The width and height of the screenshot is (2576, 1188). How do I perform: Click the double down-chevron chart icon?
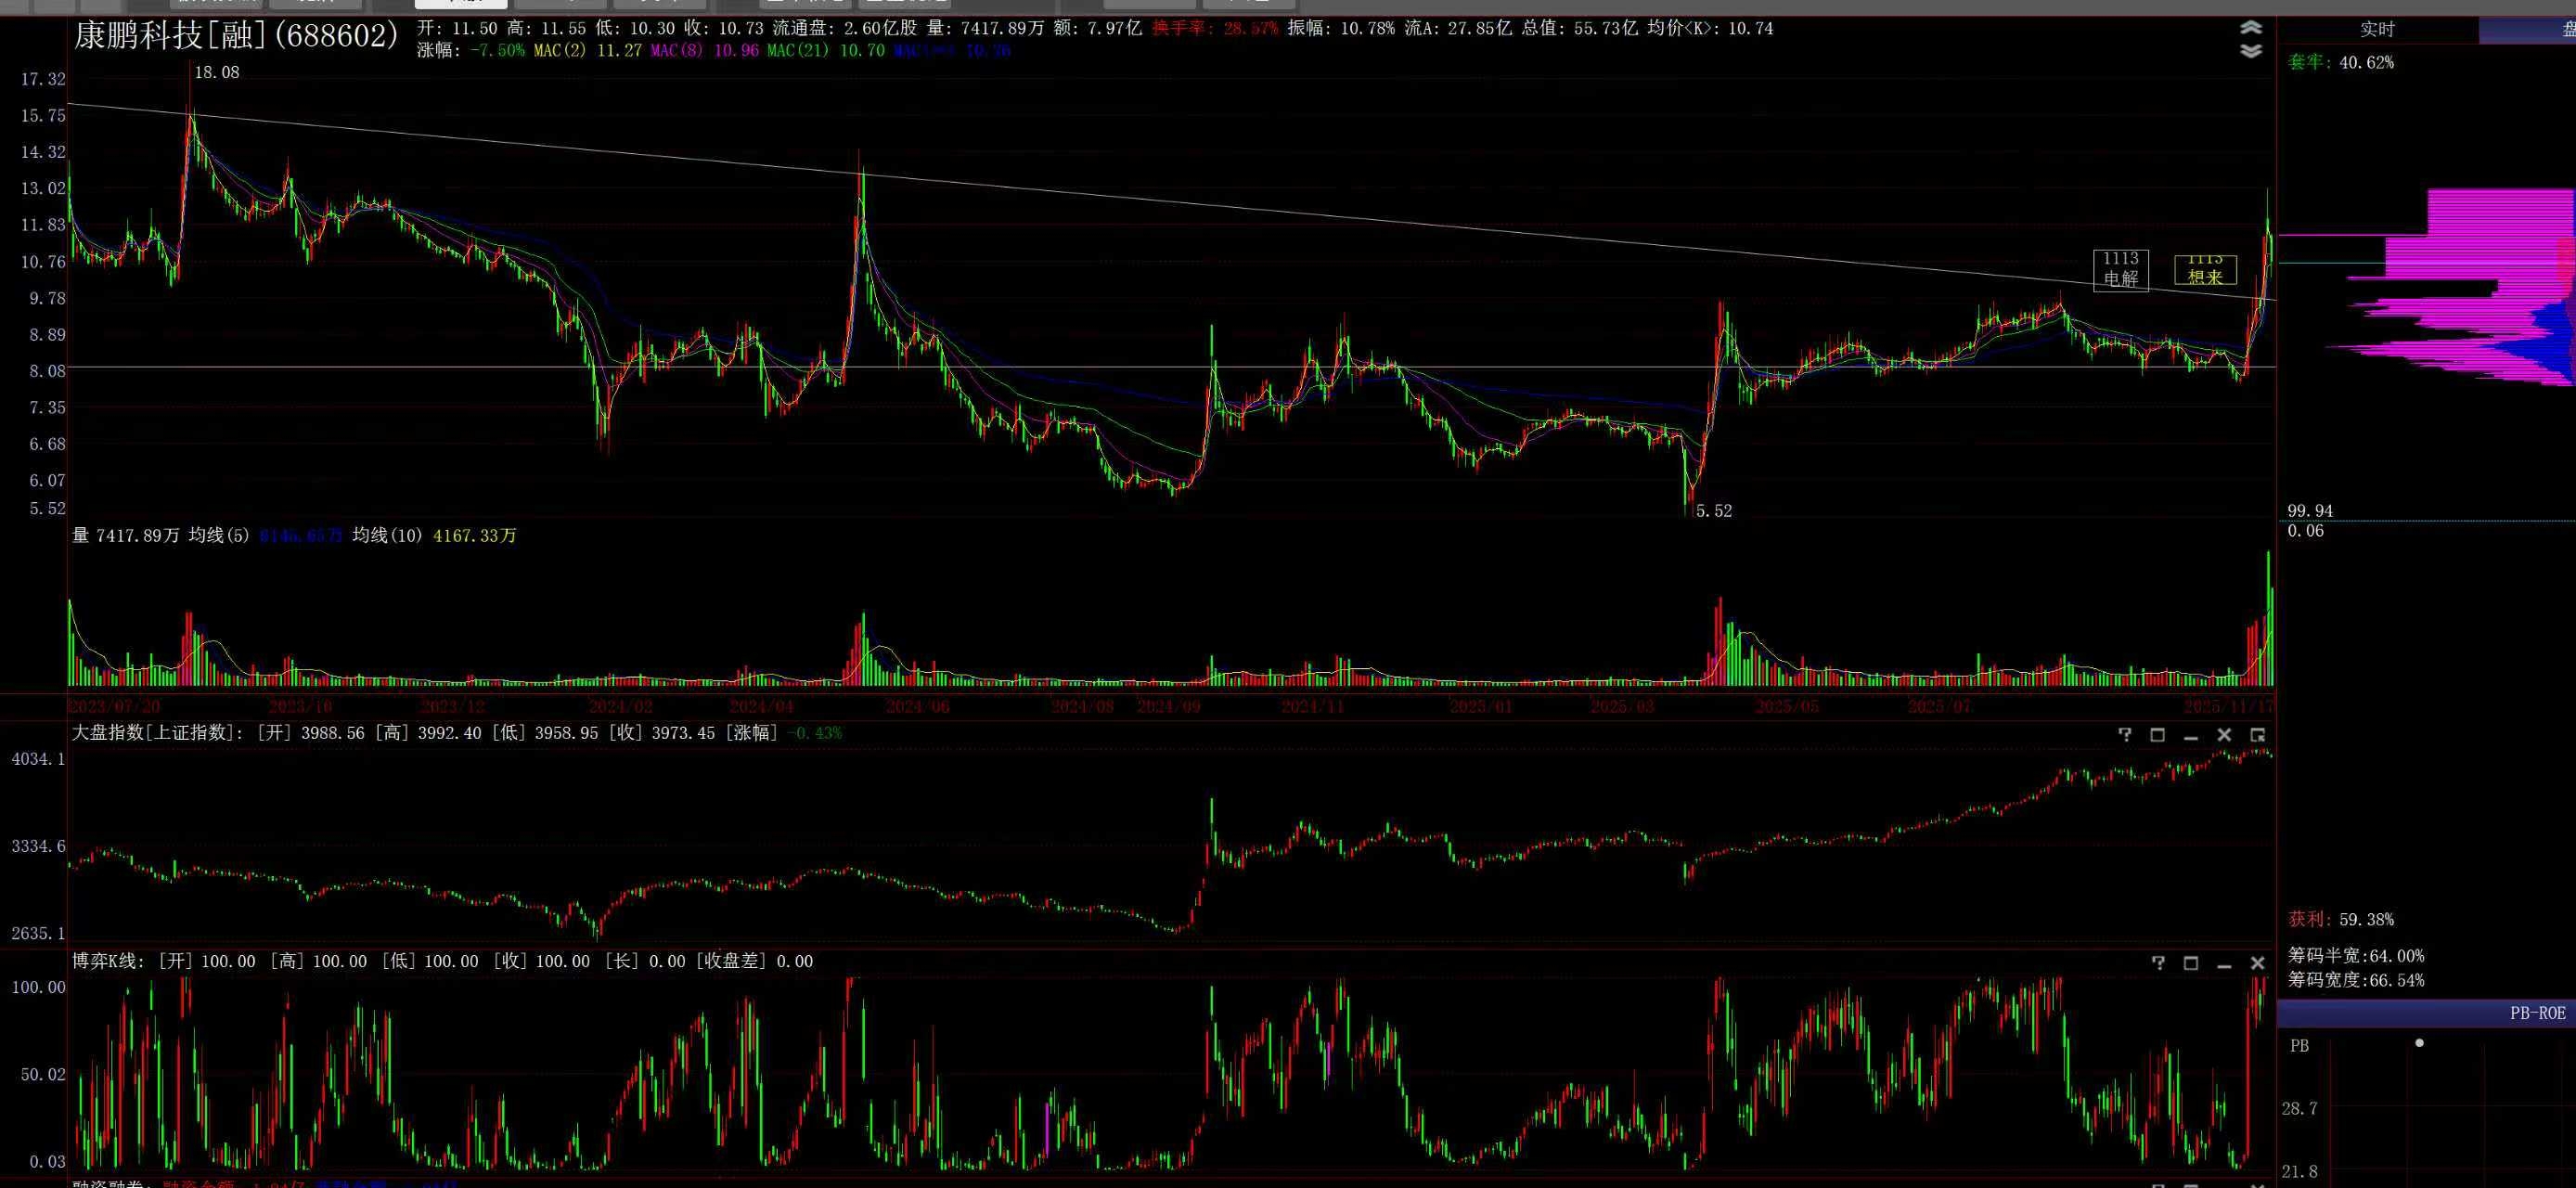[x=2250, y=50]
